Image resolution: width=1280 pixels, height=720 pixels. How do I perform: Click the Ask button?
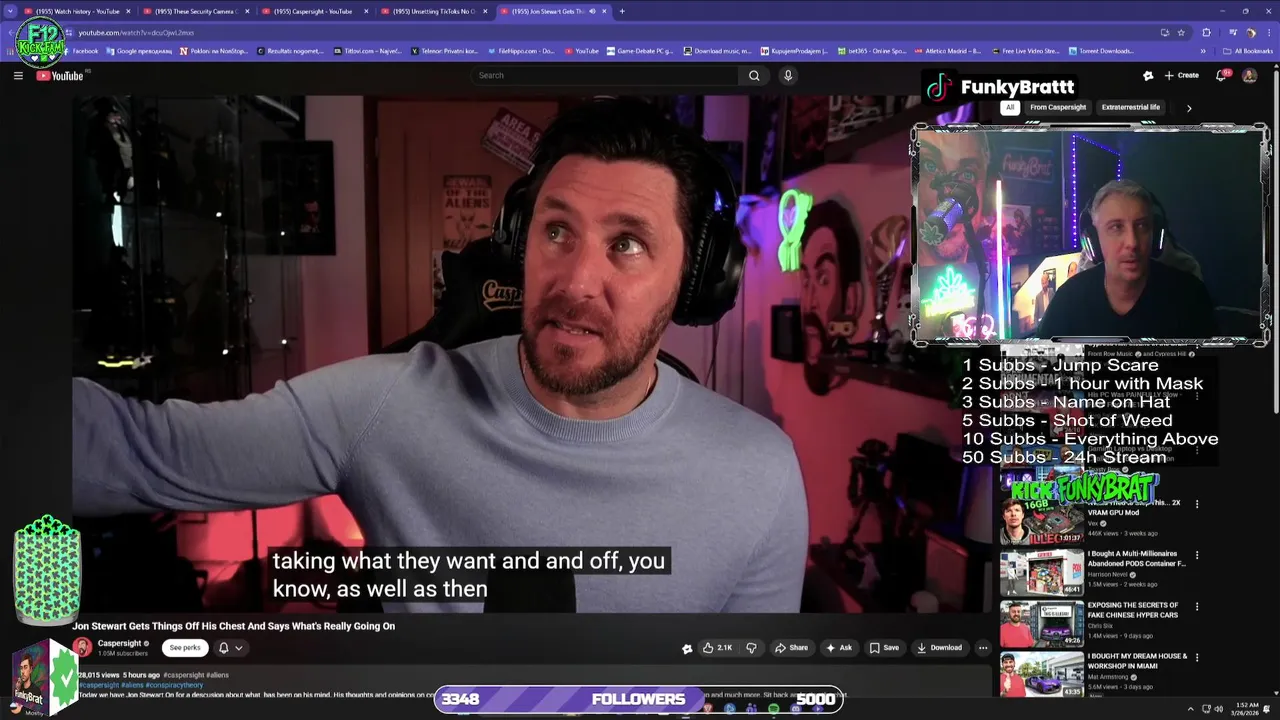tap(838, 648)
